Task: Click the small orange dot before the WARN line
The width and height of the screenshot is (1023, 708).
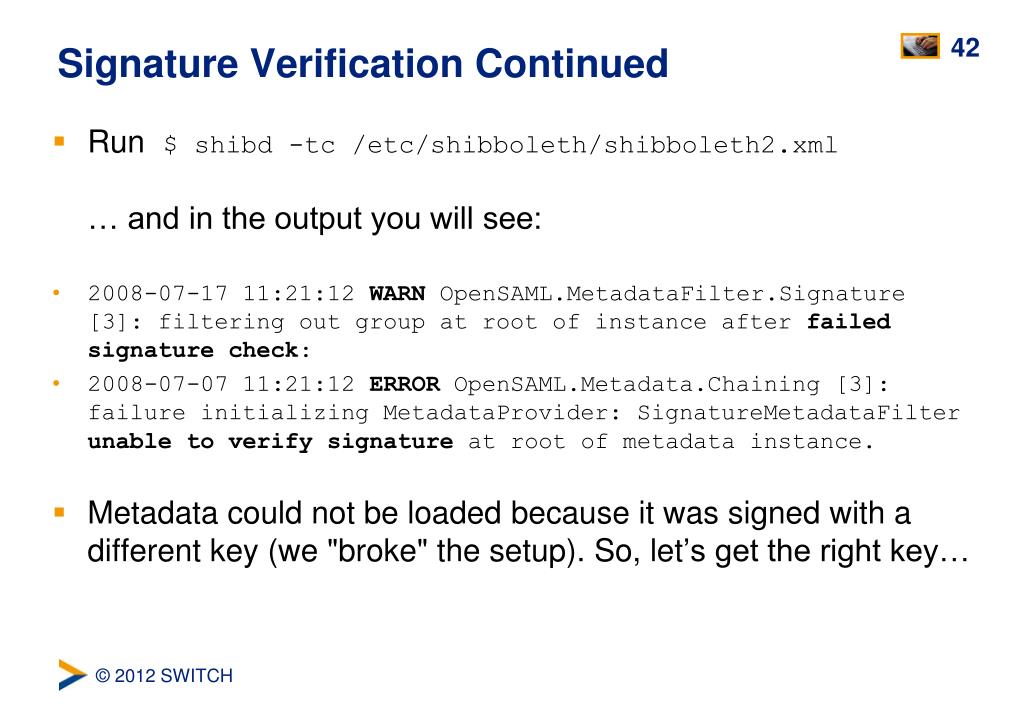Action: (x=57, y=293)
